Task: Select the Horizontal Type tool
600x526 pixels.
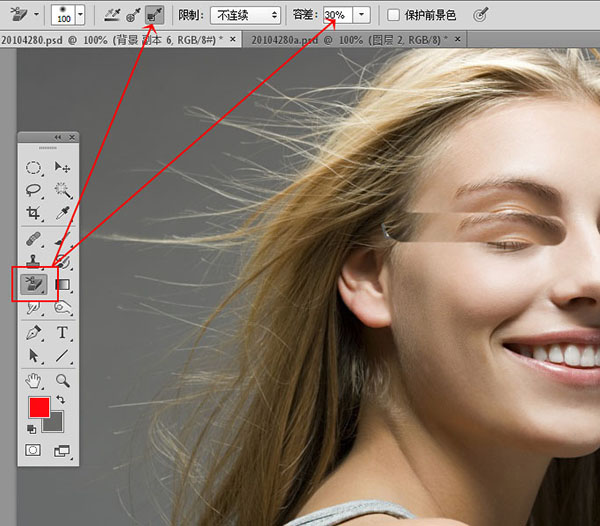Action: click(62, 333)
